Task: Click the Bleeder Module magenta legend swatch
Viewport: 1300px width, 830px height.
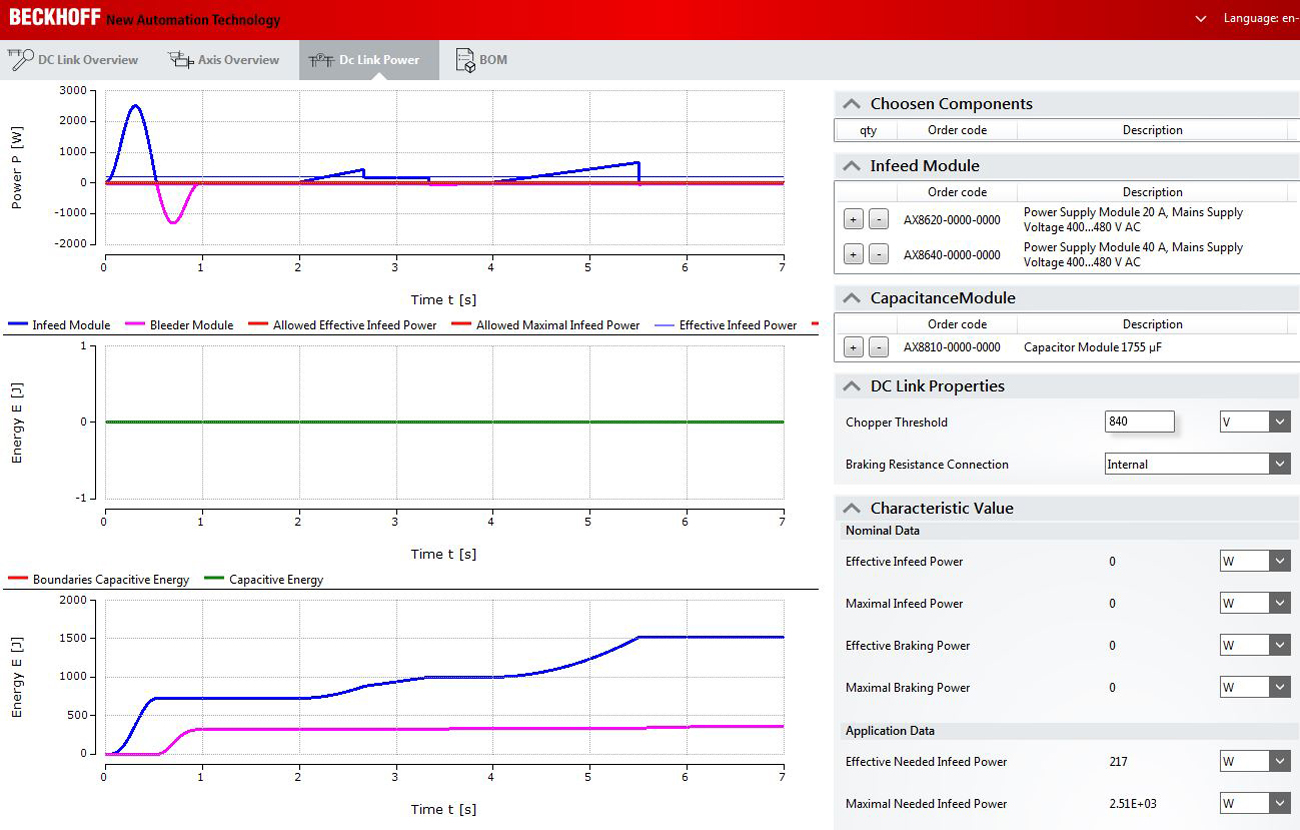Action: [135, 325]
